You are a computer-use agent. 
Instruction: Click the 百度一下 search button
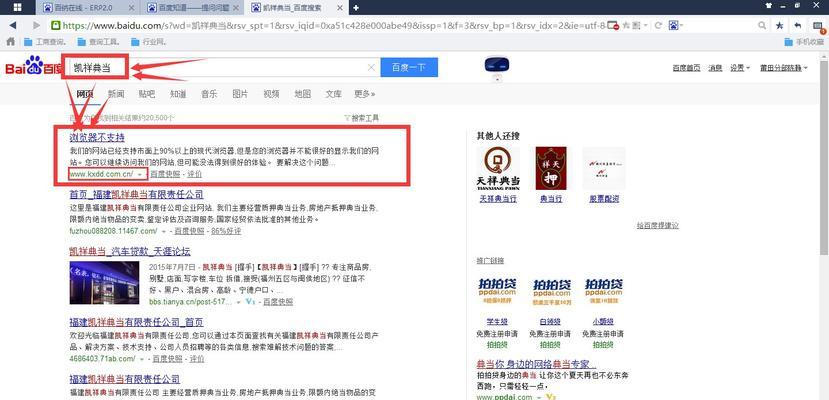[409, 67]
